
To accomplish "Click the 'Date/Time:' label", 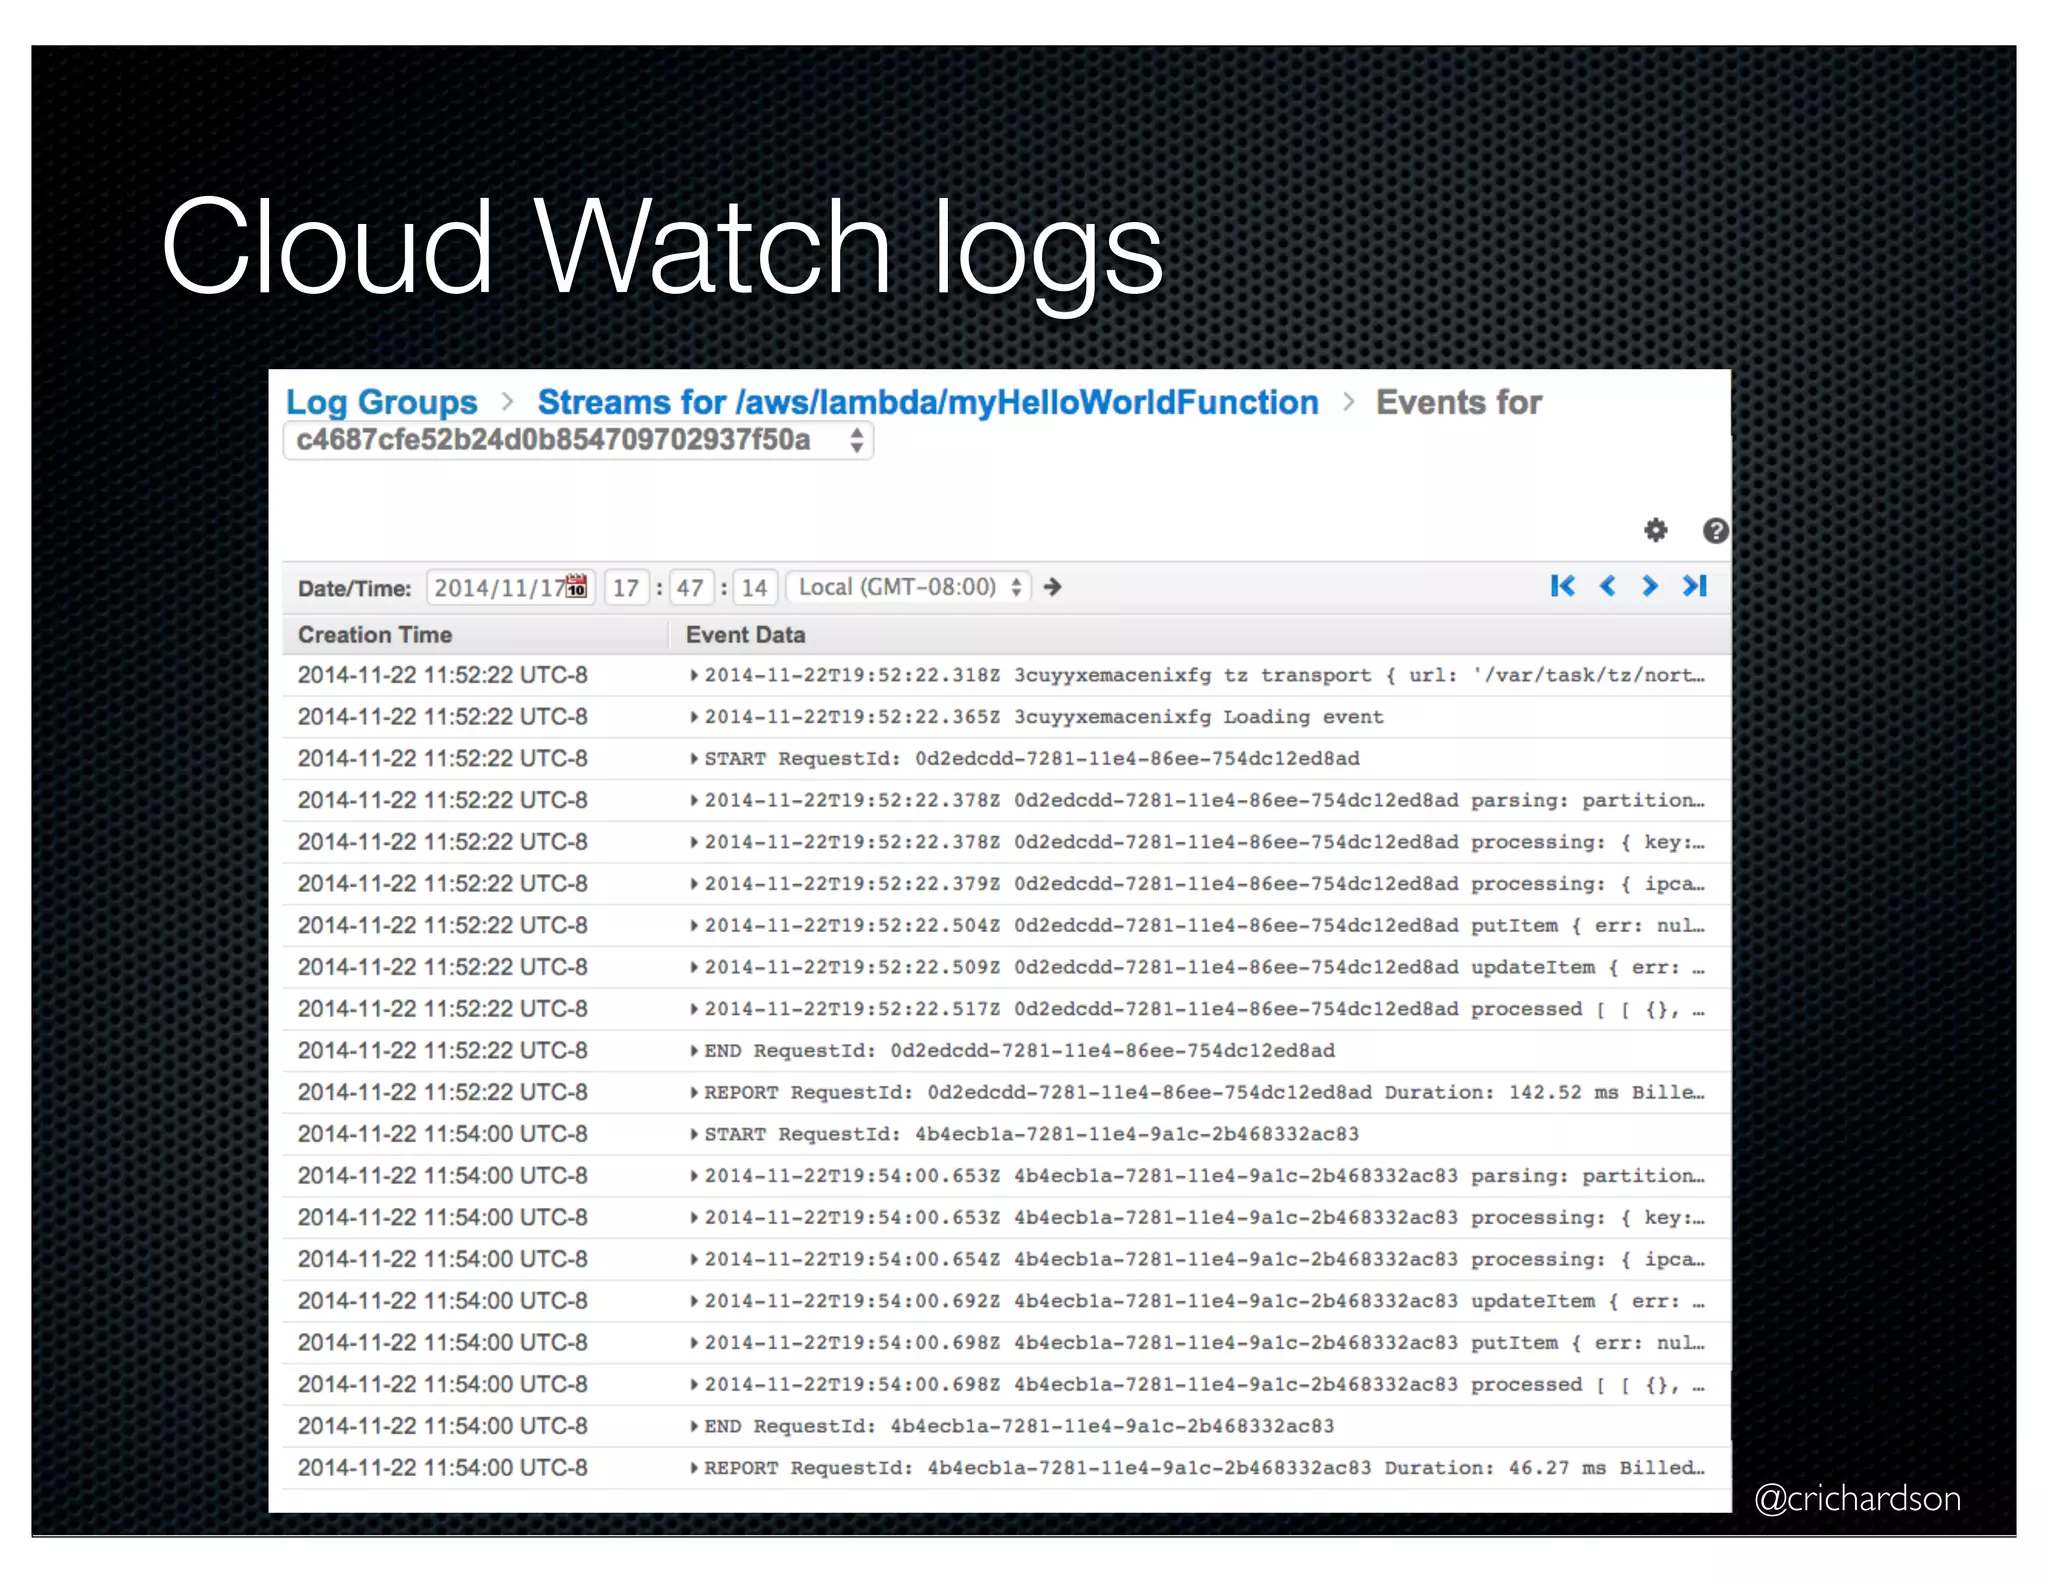I will (x=355, y=588).
